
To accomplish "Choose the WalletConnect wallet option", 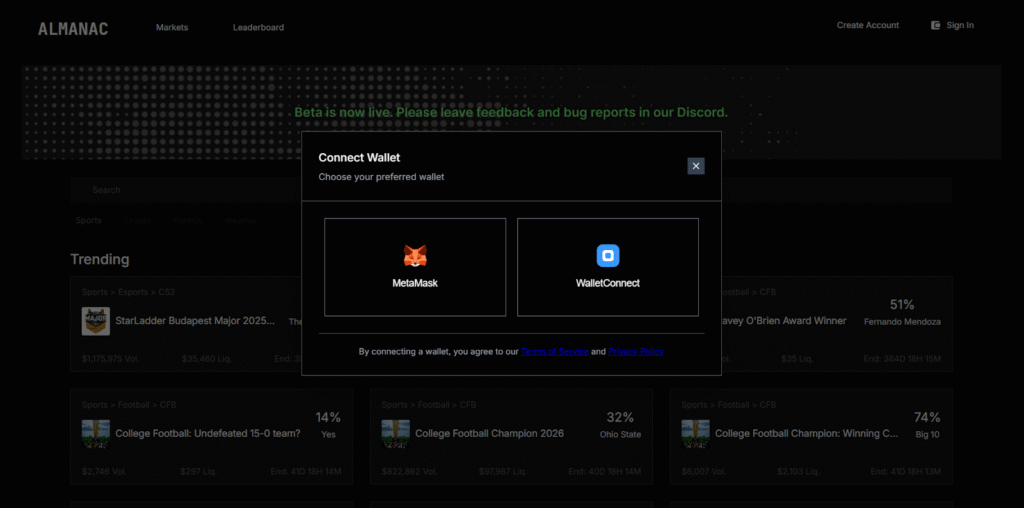I will click(x=607, y=267).
